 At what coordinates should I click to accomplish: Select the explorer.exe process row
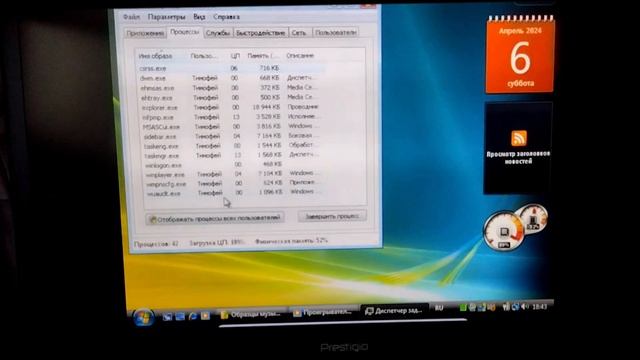point(233,107)
